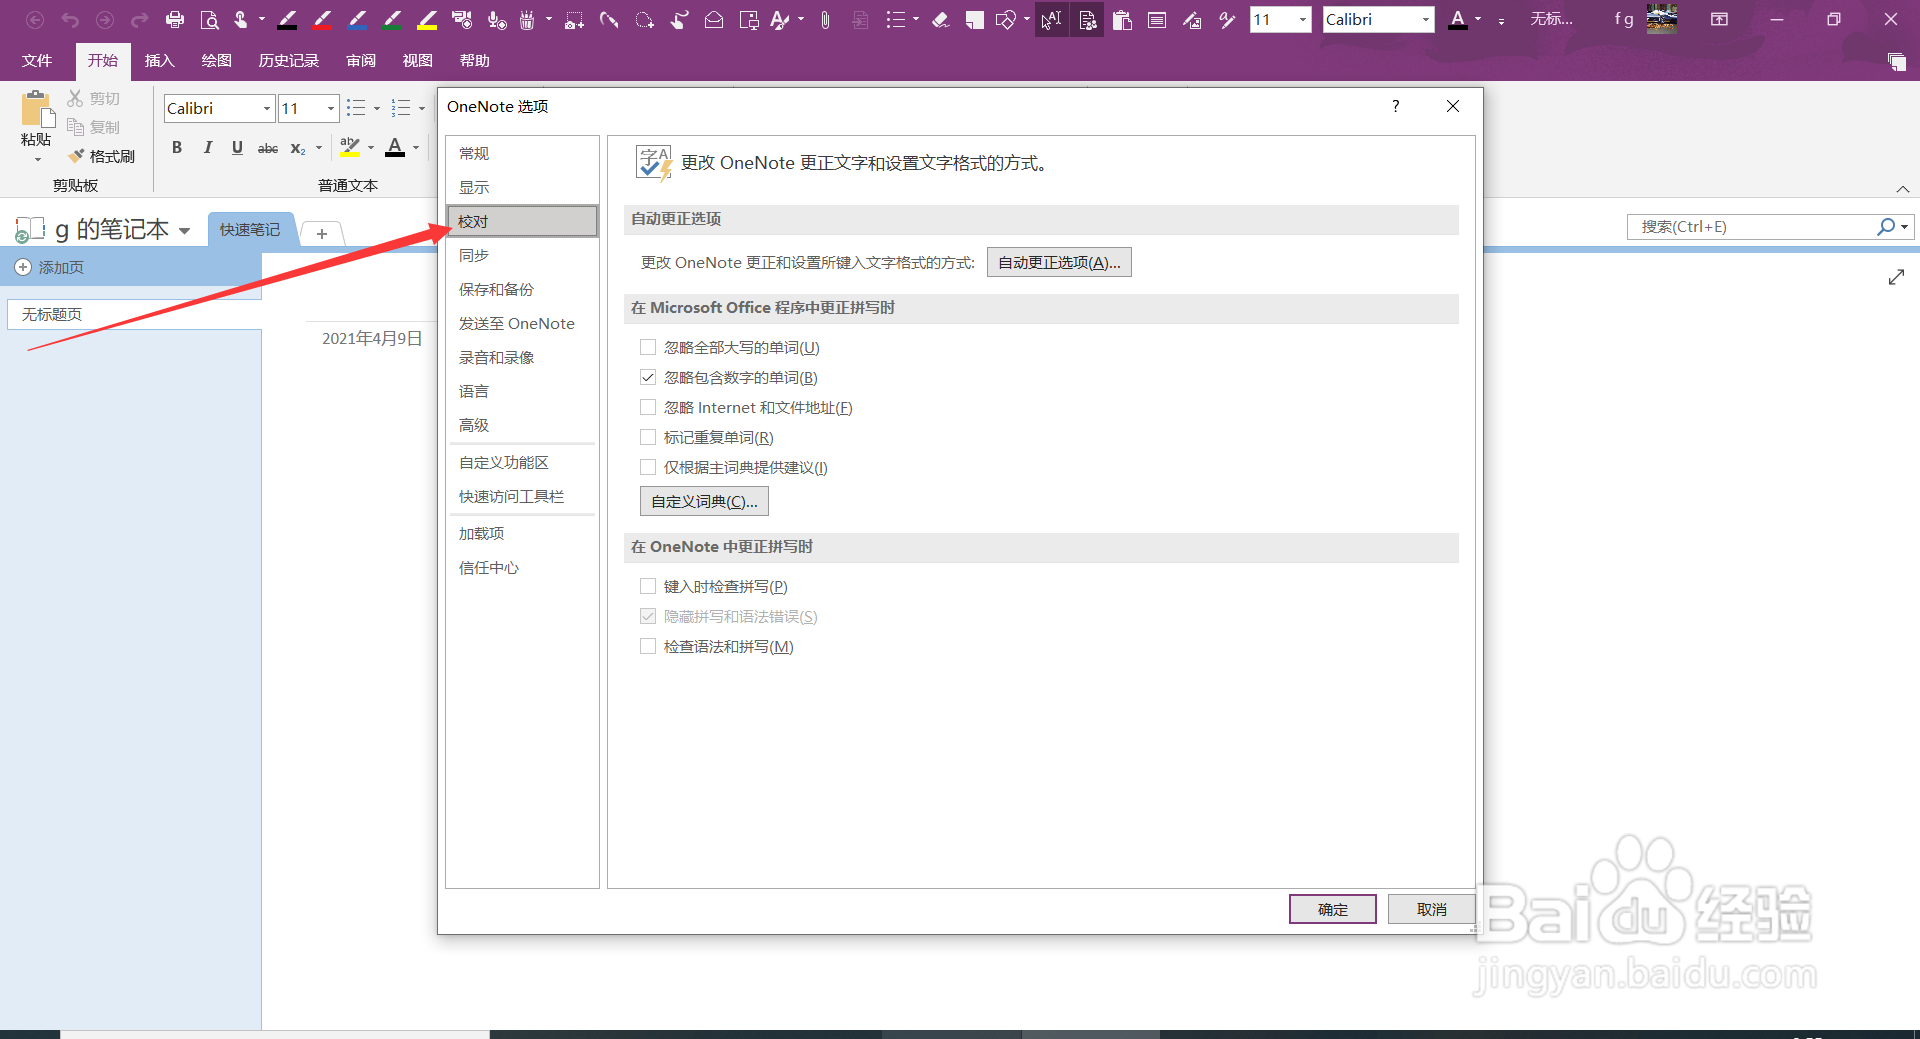Screen dimensions: 1920x1039
Task: Click the draw with touch icon
Action: coord(679,19)
